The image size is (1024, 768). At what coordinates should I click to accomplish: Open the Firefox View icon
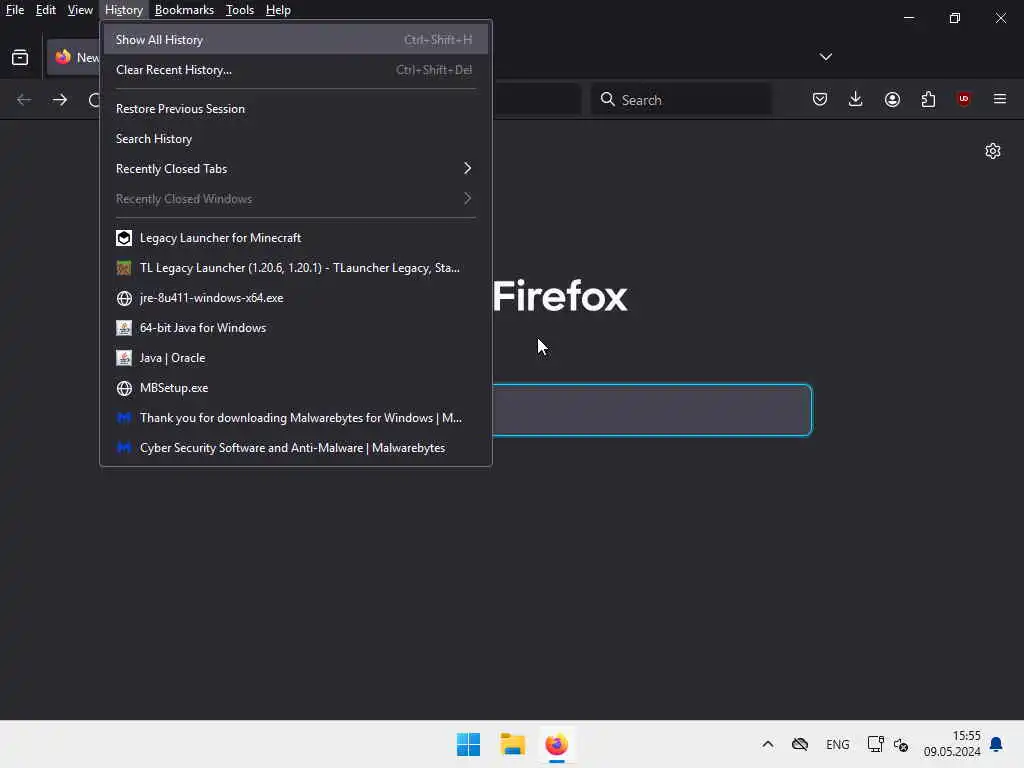[x=20, y=57]
